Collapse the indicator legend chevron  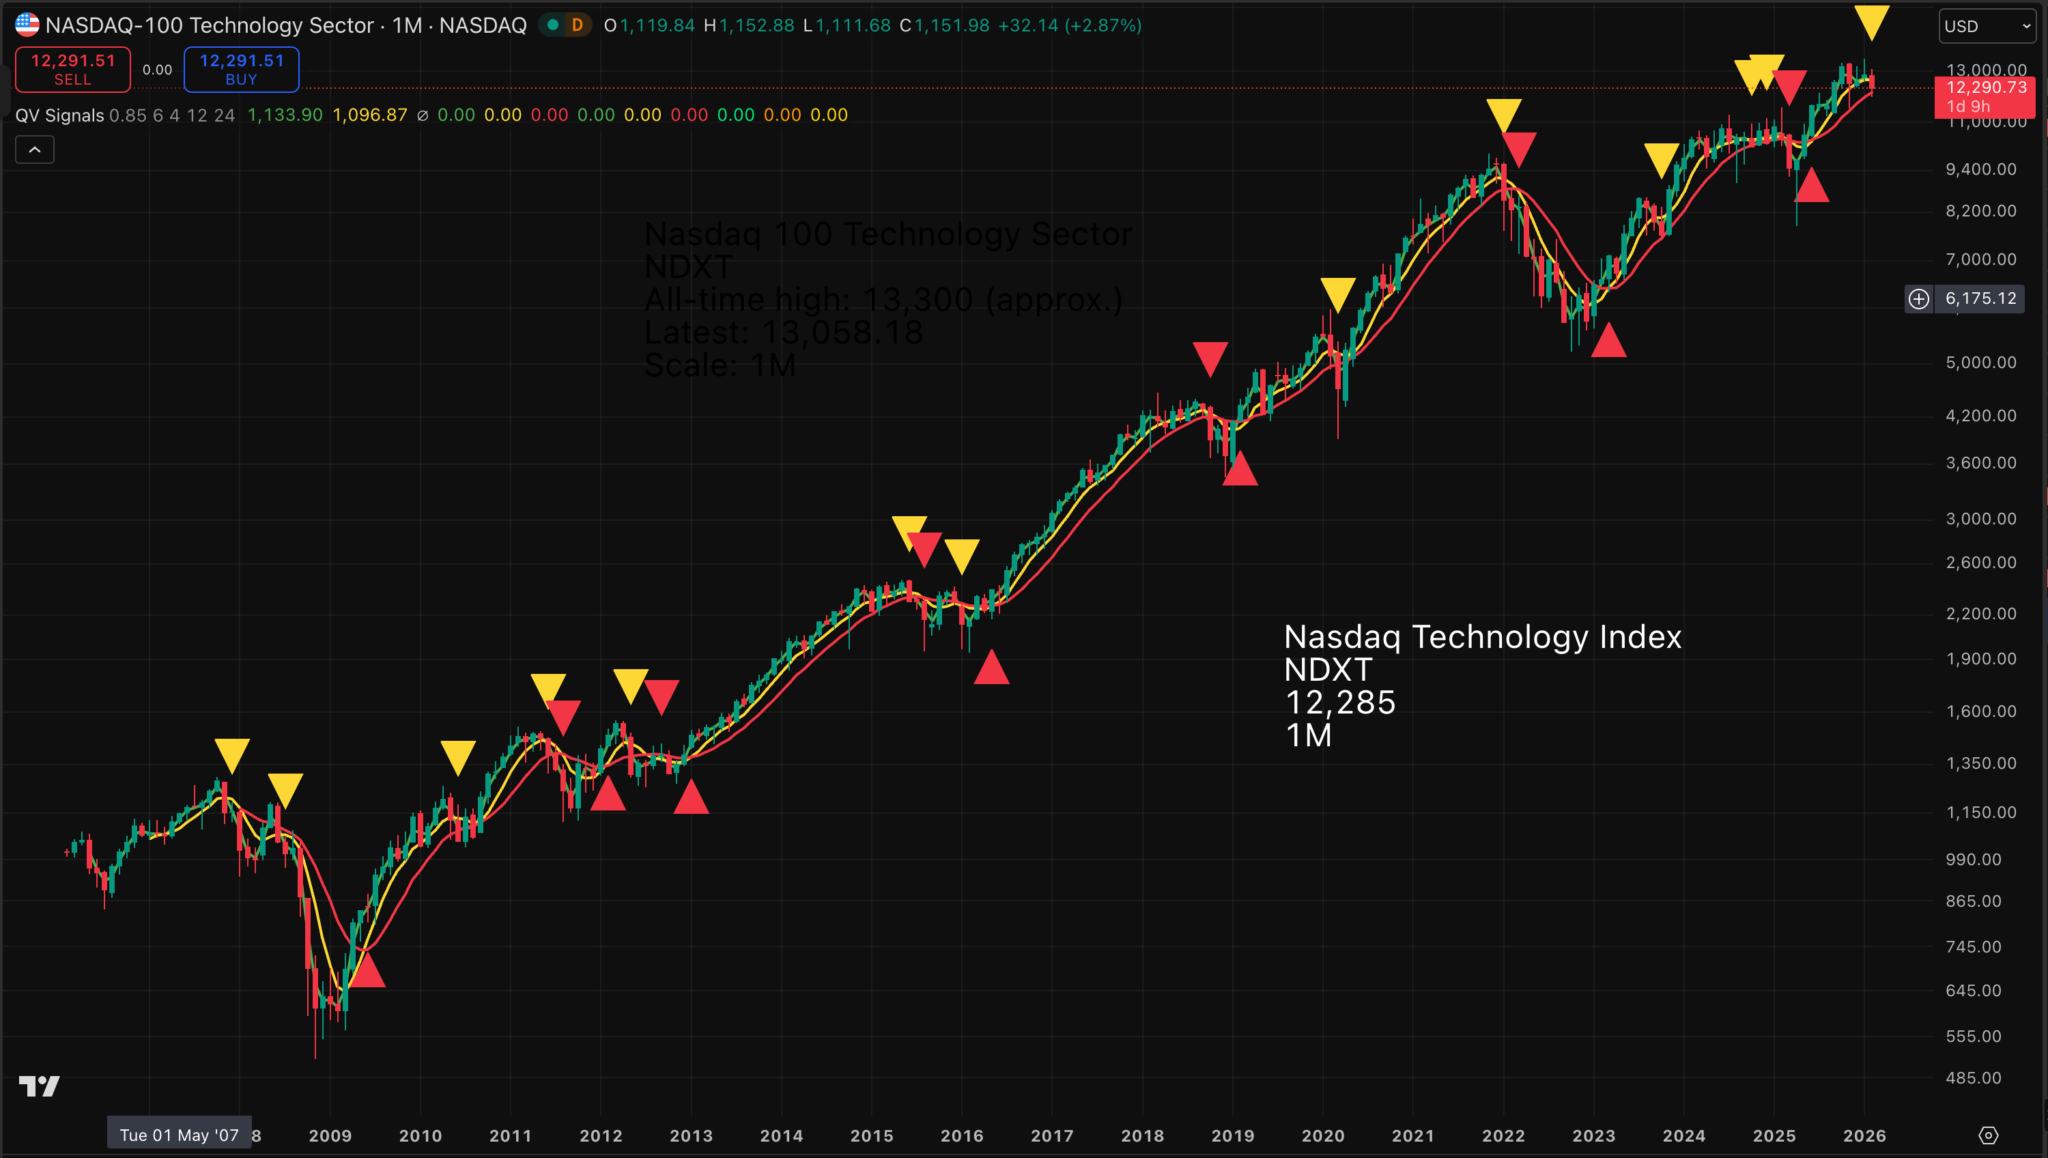[35, 150]
